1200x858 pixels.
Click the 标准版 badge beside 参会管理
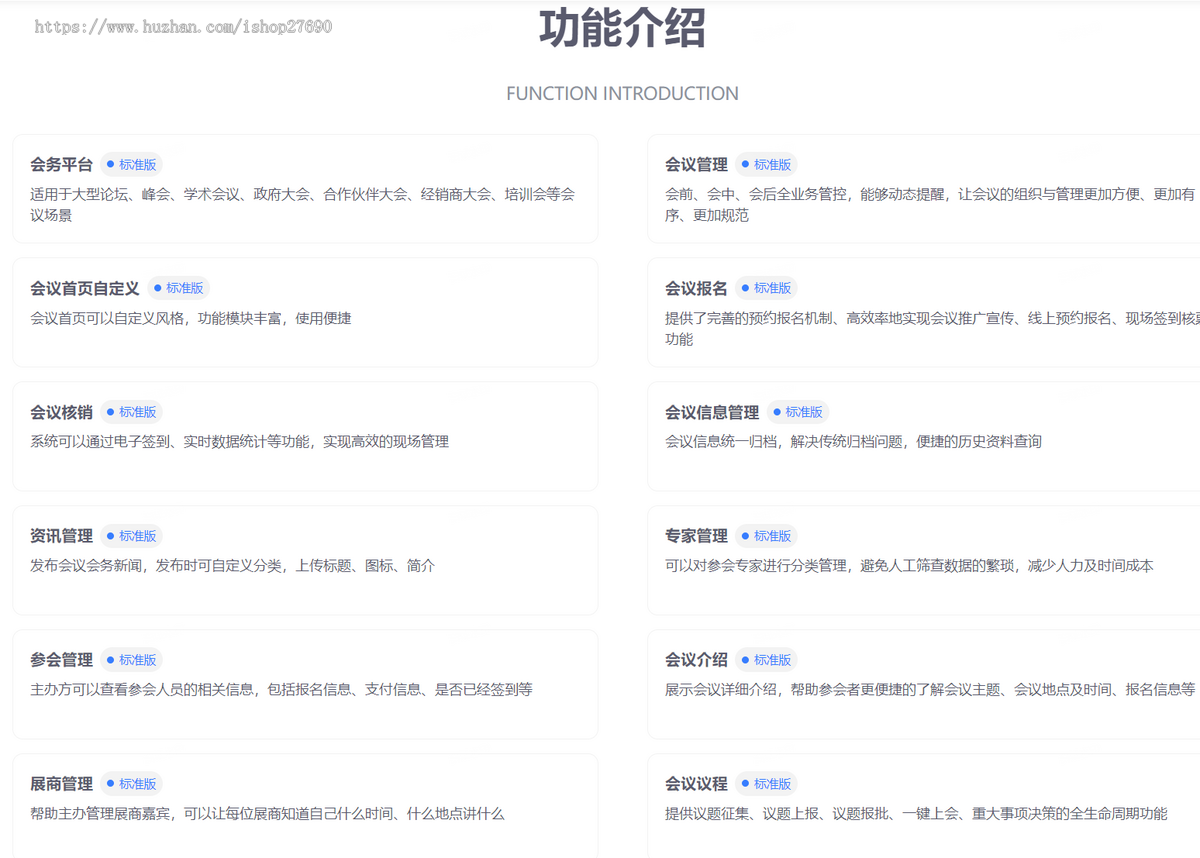tap(132, 660)
